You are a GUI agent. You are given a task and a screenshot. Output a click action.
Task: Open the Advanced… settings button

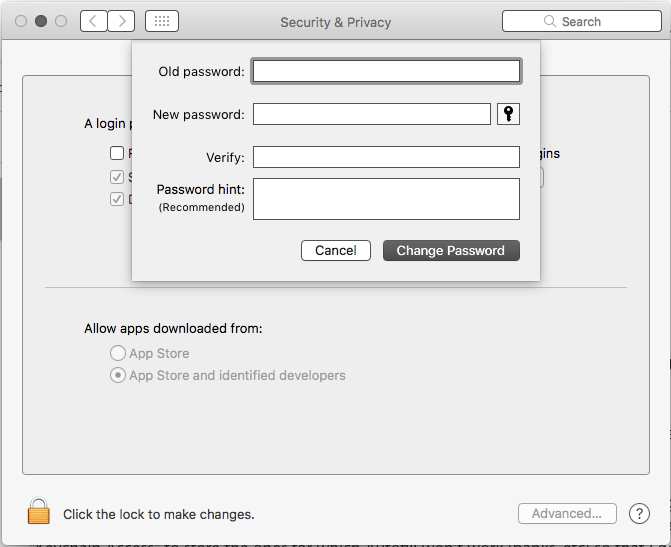coord(566,513)
